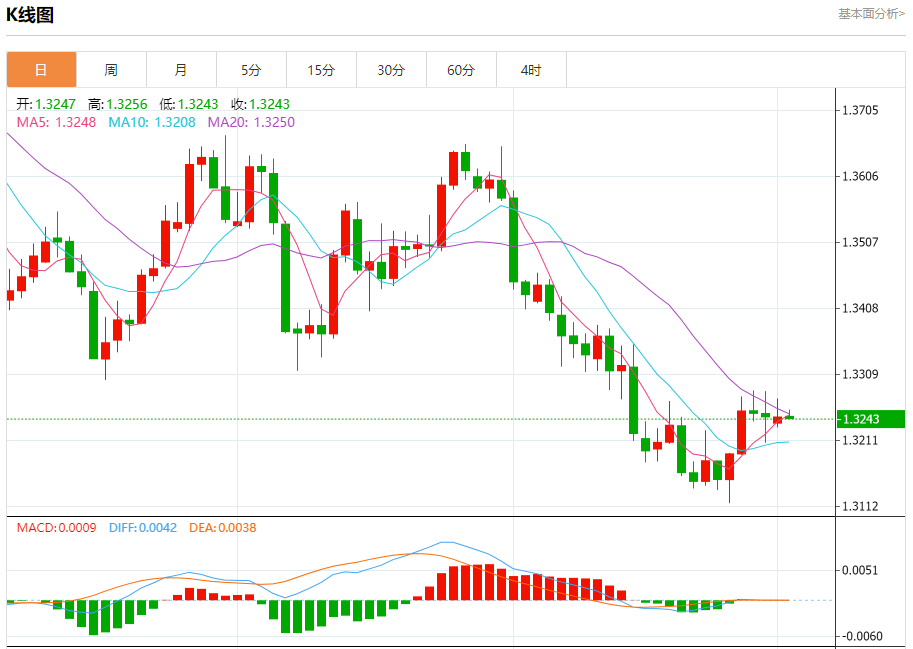
Task: Switch to the 月 monthly tab
Action: pyautogui.click(x=181, y=70)
